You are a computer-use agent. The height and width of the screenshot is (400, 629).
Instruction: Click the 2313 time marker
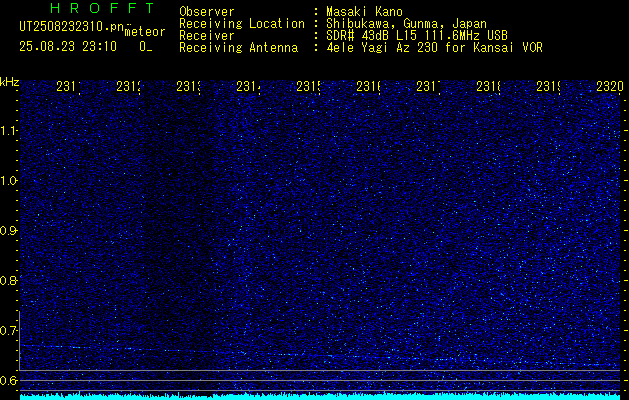click(x=188, y=86)
